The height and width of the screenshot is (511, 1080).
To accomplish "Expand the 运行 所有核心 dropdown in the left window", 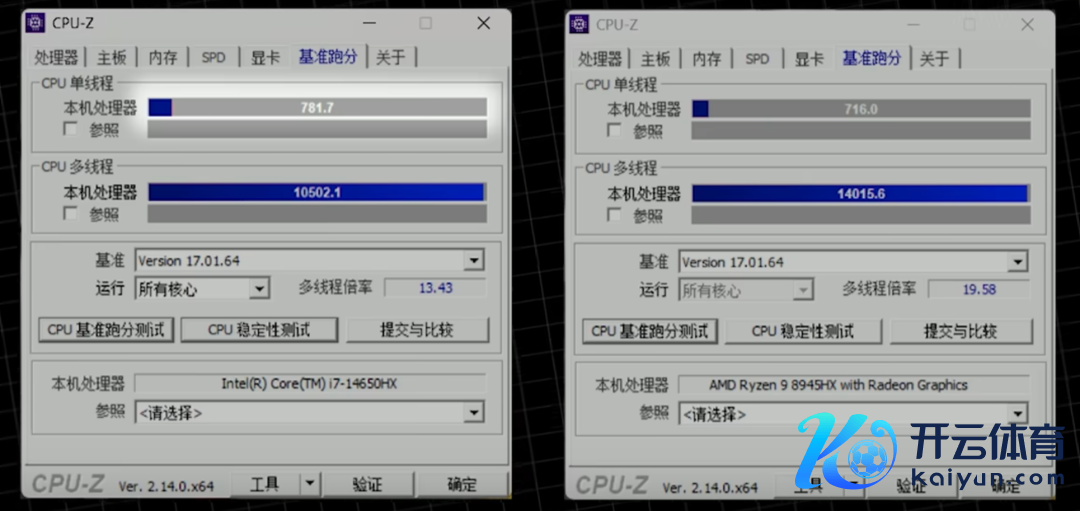I will click(x=259, y=289).
